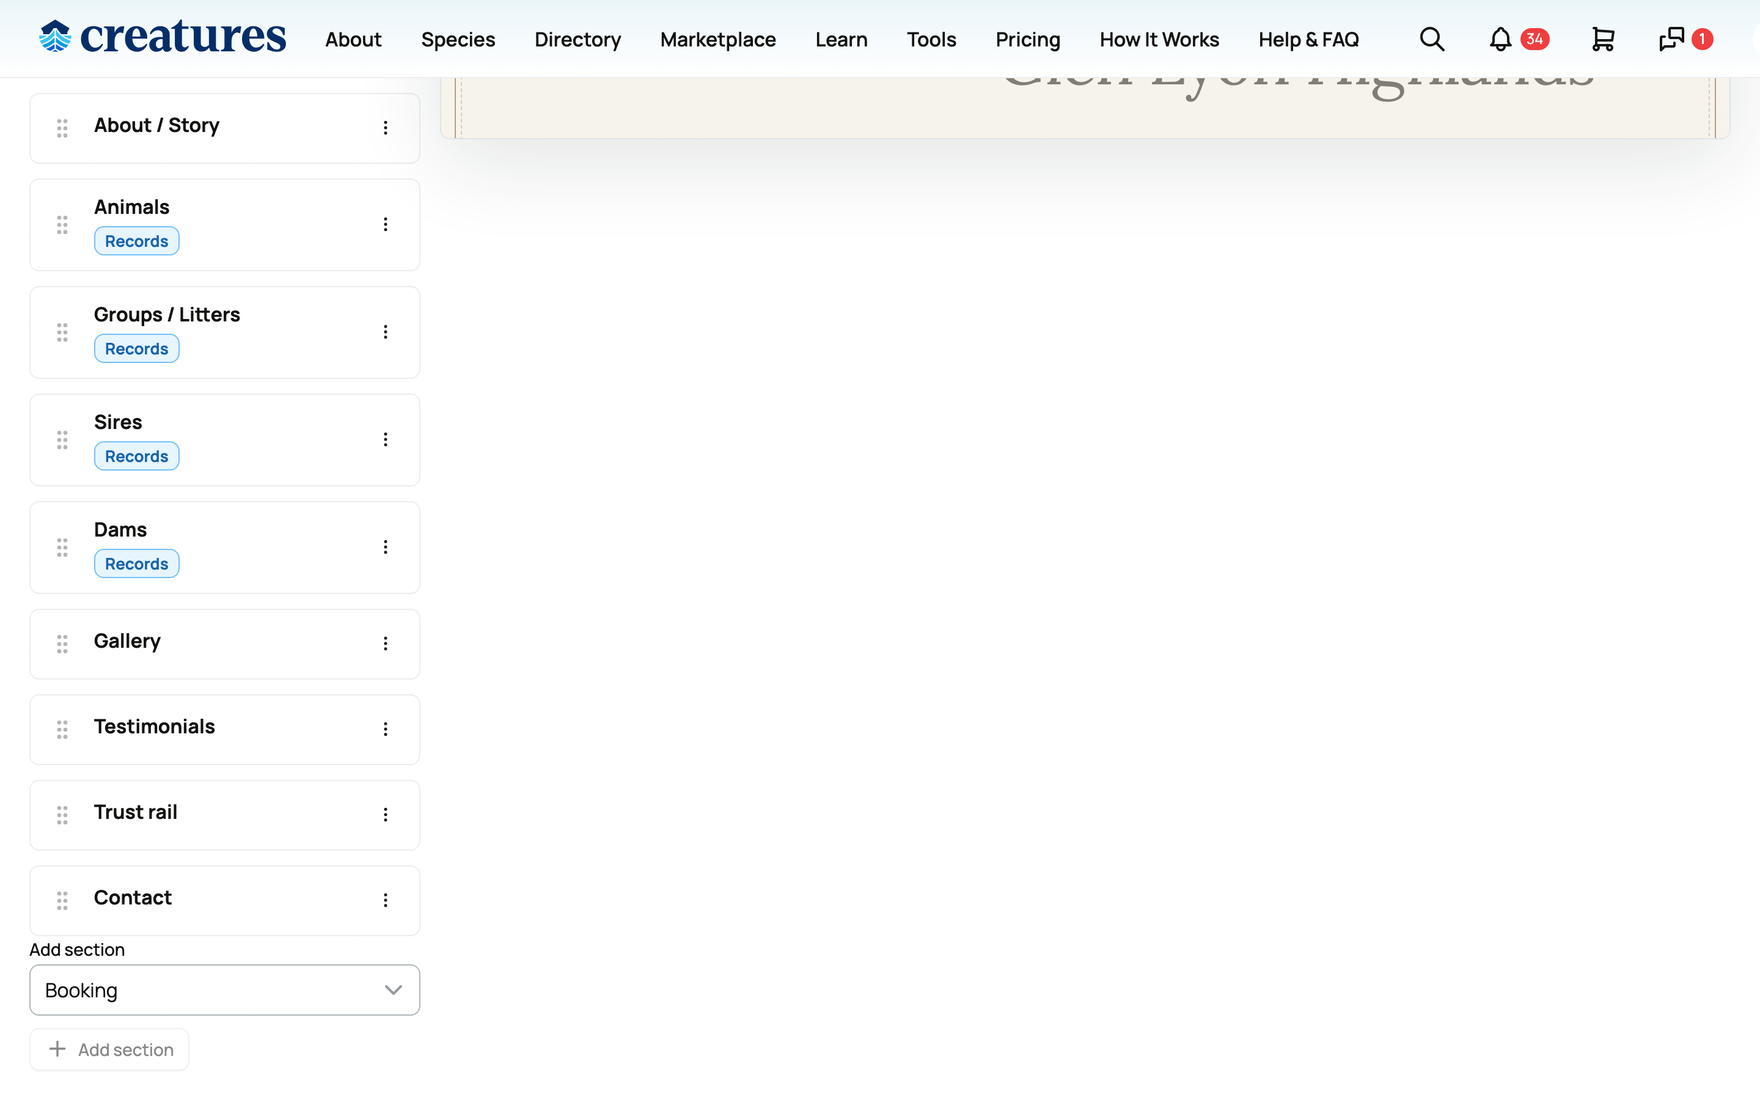Open the messages chat icon
The image size is (1760, 1100).
[x=1671, y=39]
